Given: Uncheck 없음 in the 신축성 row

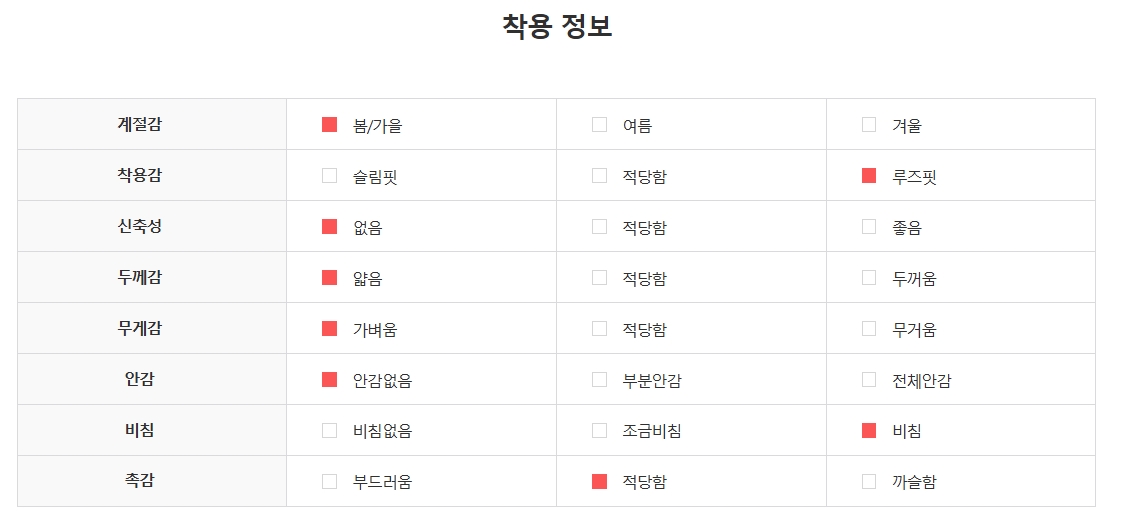Looking at the screenshot, I should (329, 227).
